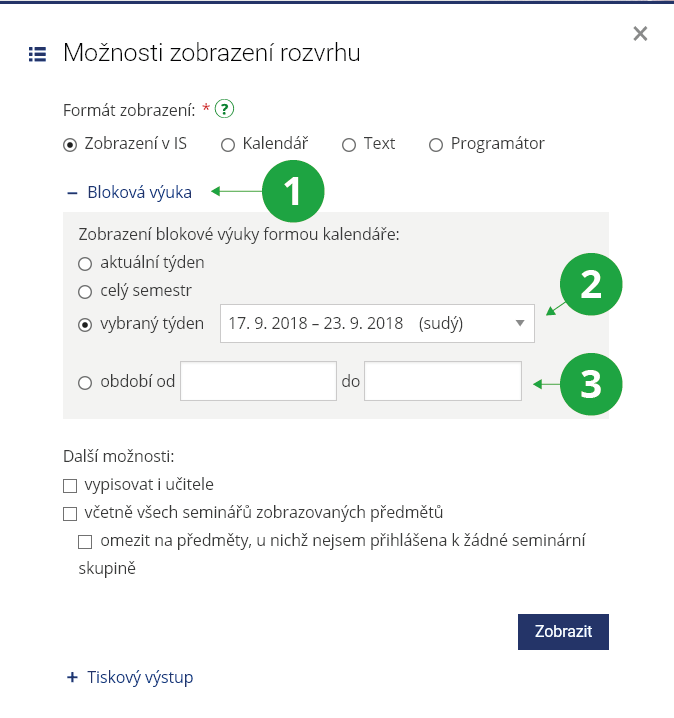Click the 'období od' start date field
The image size is (674, 718).
[258, 382]
